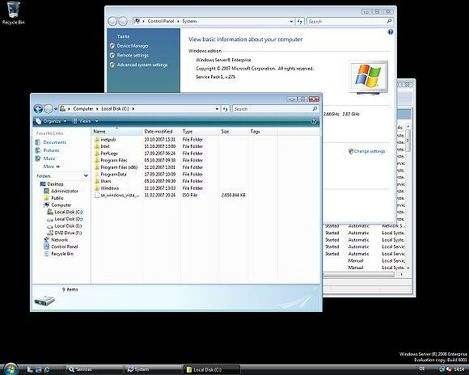The height and width of the screenshot is (375, 469).
Task: Sort by the Tags column header
Action: 263,132
